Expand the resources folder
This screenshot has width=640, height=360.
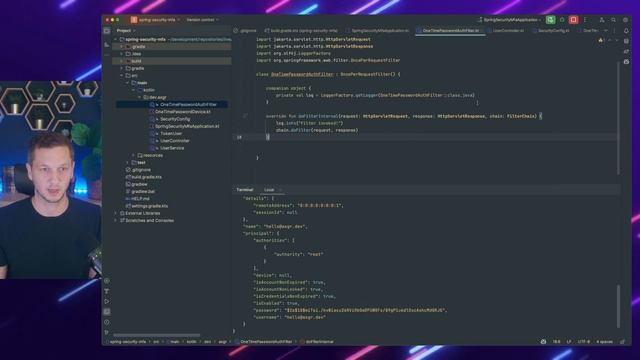pyautogui.click(x=133, y=156)
